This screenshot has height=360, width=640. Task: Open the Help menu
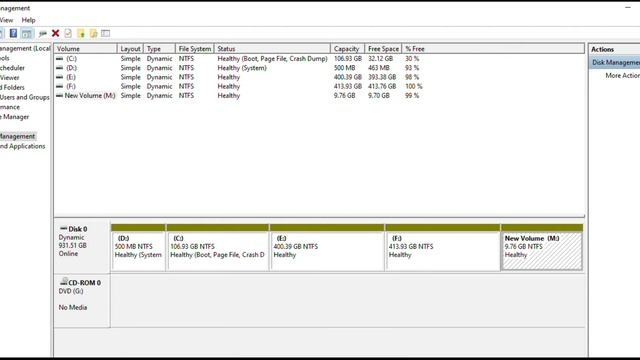[28, 20]
